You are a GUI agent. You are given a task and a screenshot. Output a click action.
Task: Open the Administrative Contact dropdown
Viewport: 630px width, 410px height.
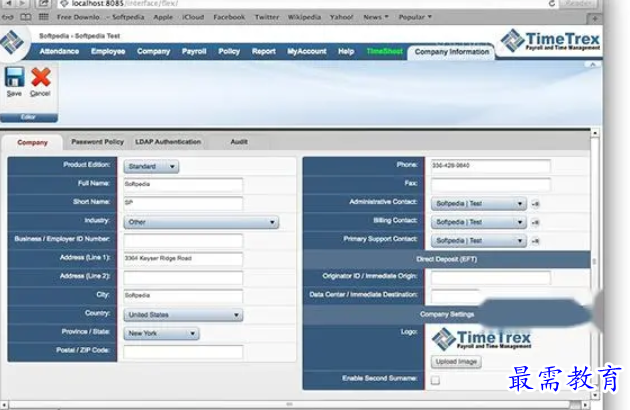coord(479,204)
